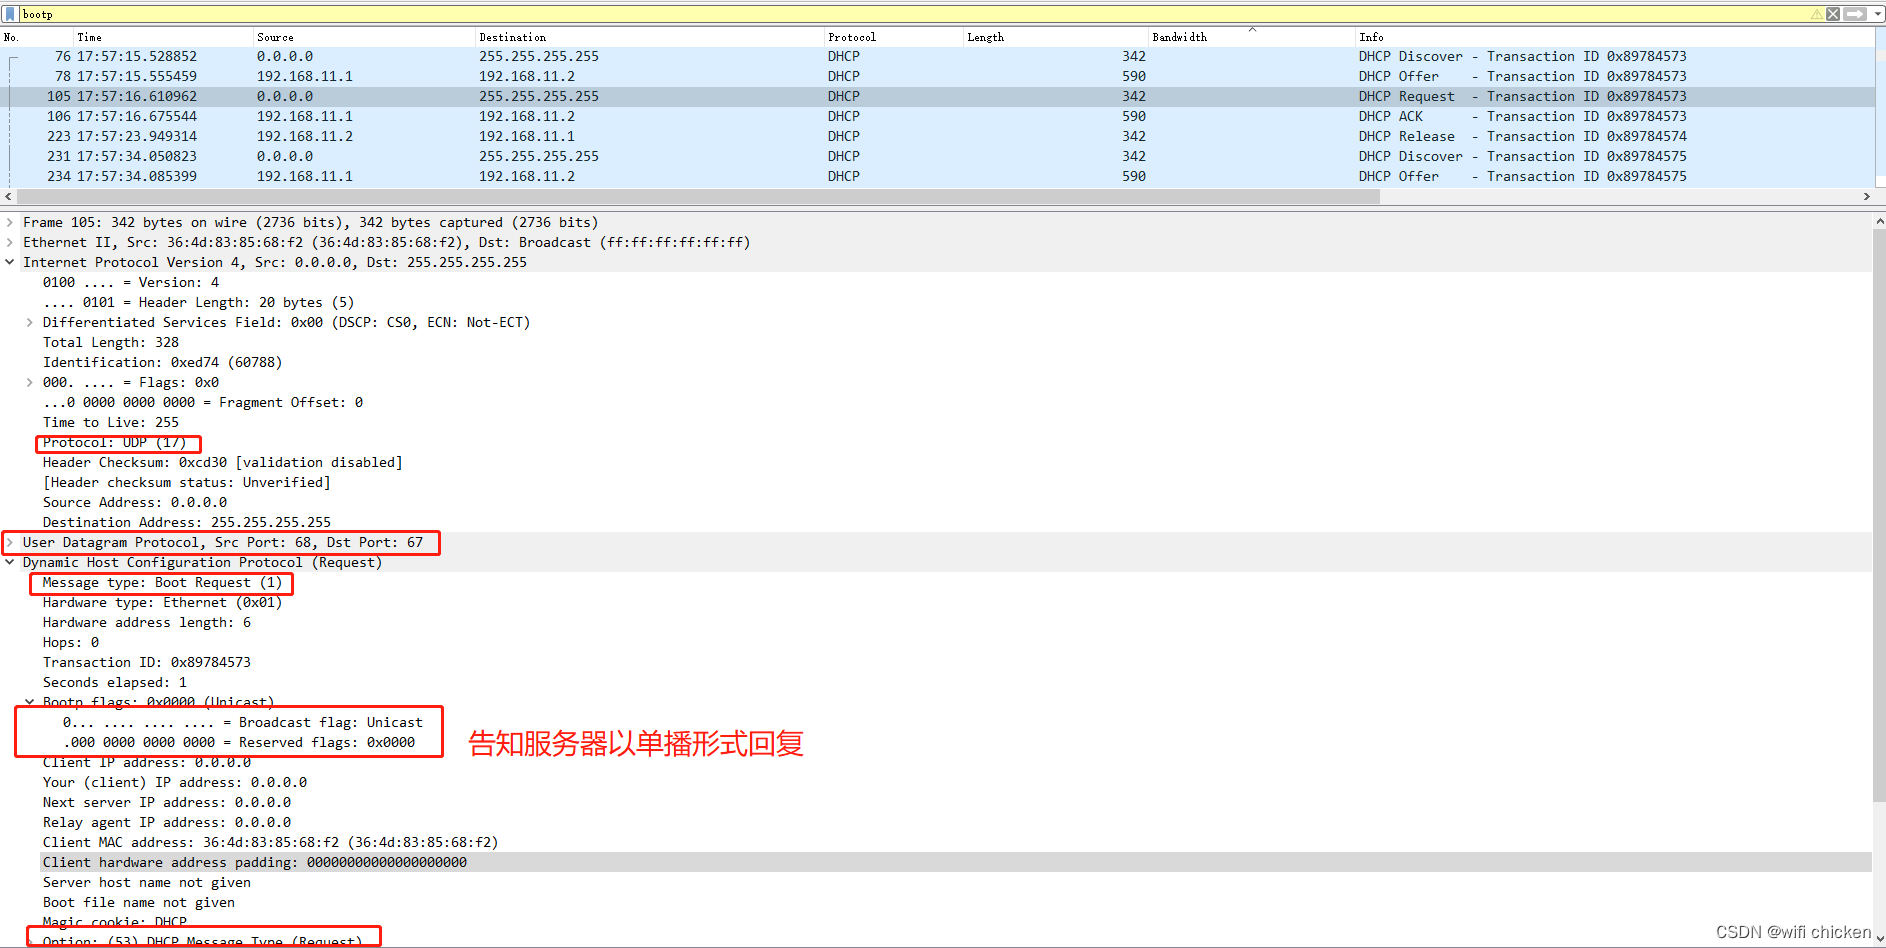
Task: Select the Destination Address: 255.255.255.255 line
Action: [187, 522]
